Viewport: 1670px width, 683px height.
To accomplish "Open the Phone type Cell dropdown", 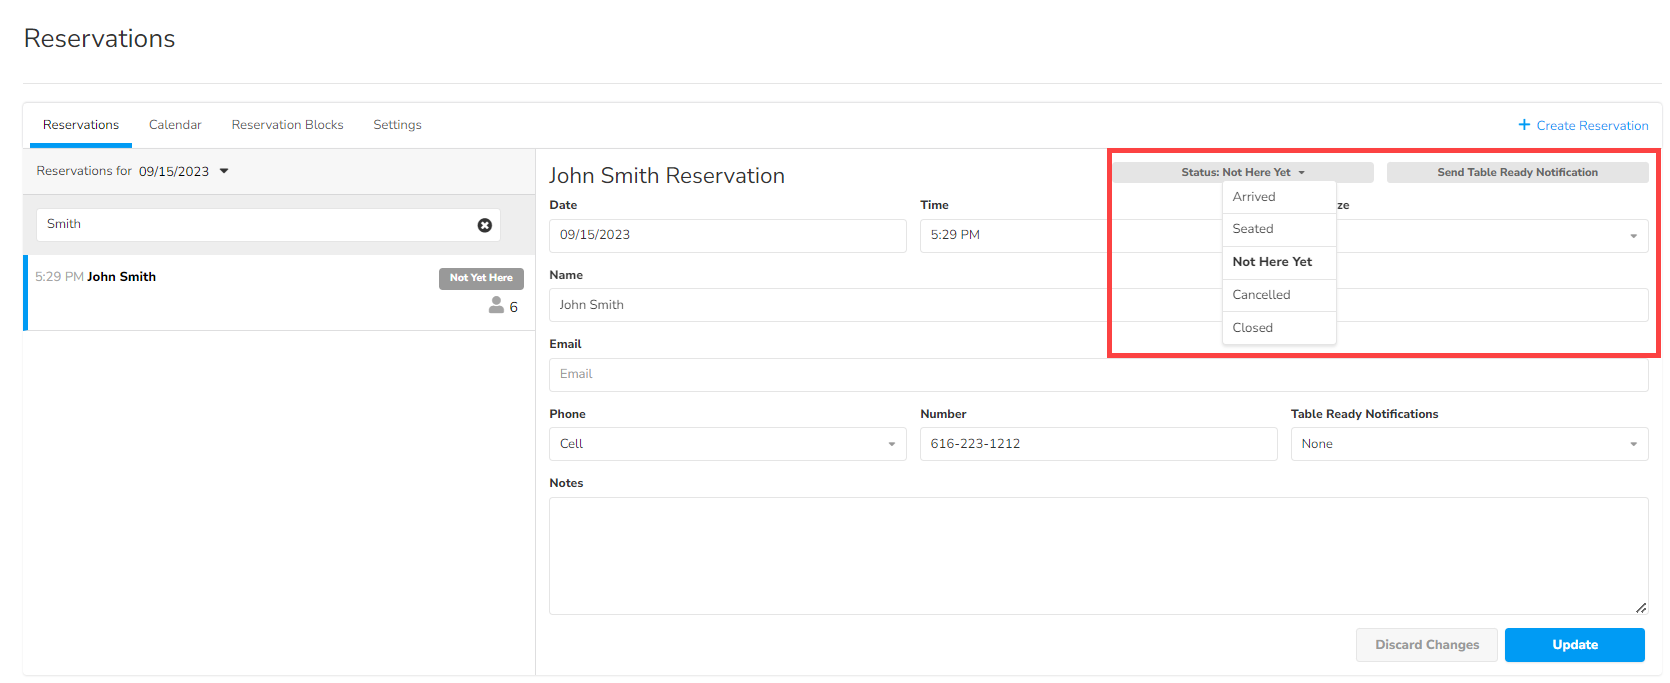I will (x=727, y=444).
